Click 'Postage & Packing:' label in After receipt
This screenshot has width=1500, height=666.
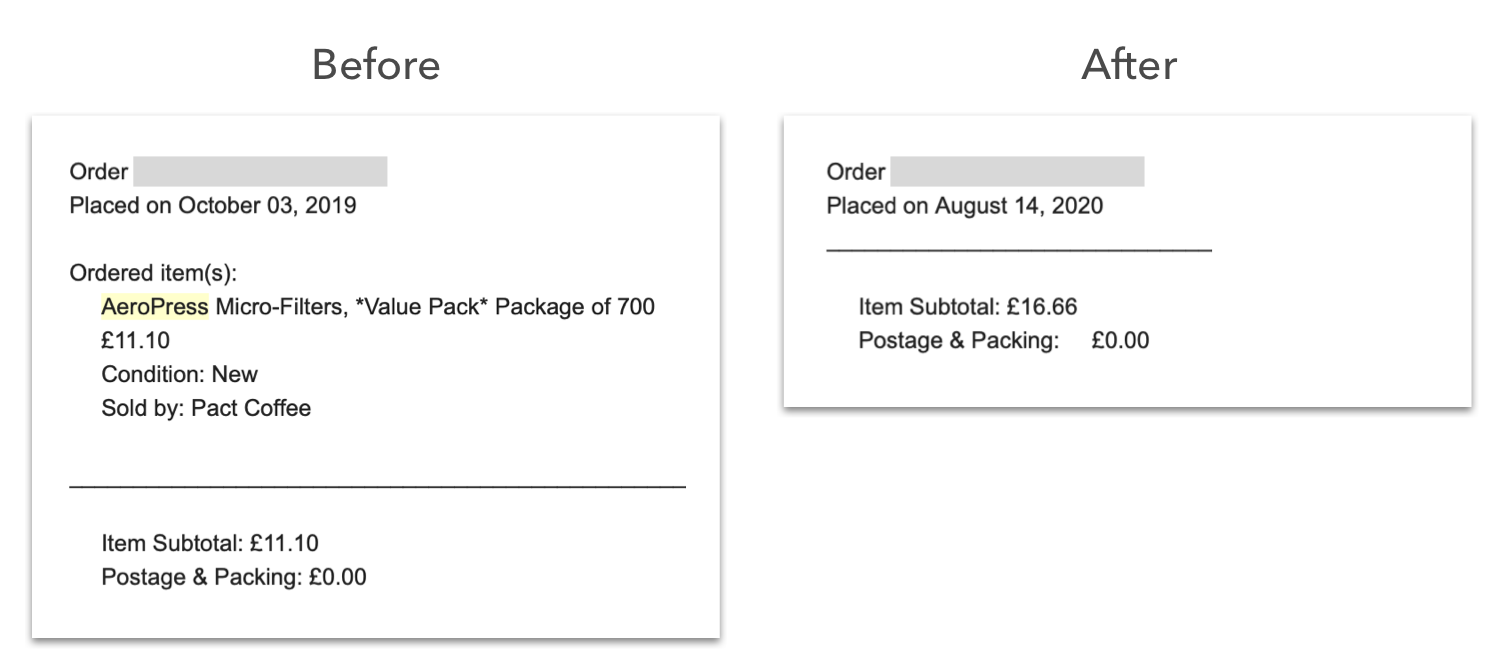pos(958,341)
